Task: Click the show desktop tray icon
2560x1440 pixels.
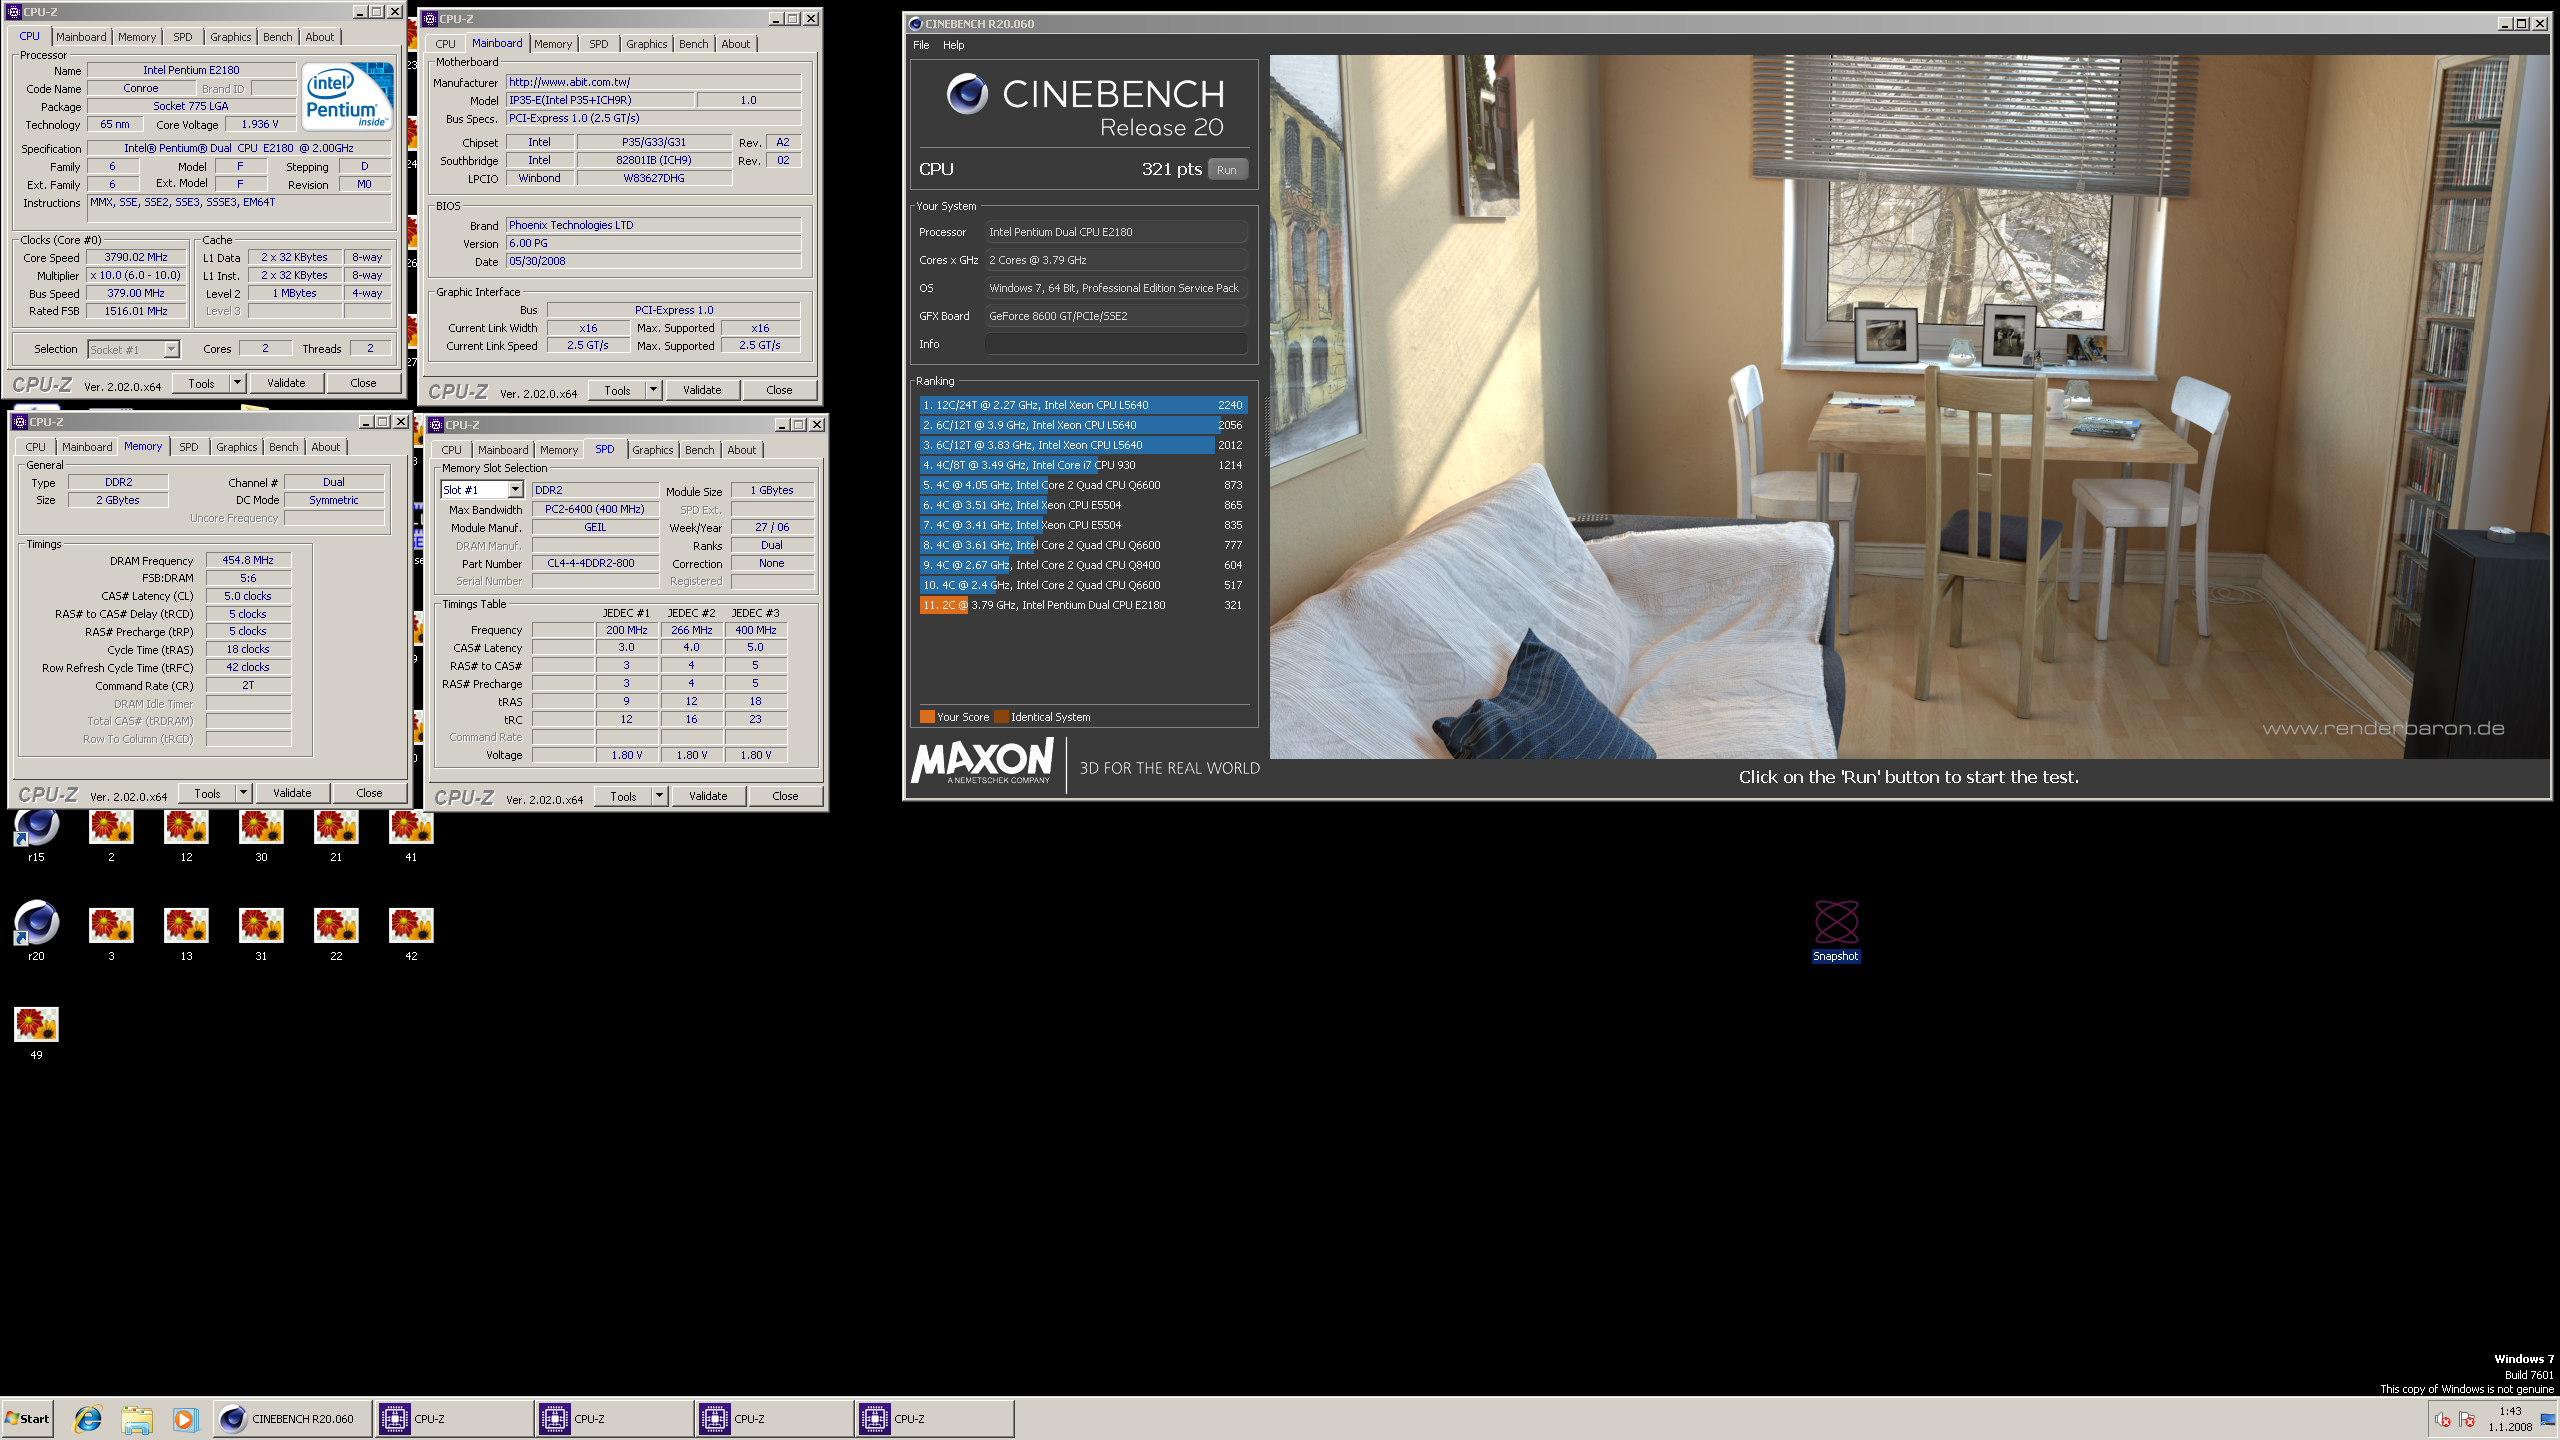Action: point(2548,1419)
